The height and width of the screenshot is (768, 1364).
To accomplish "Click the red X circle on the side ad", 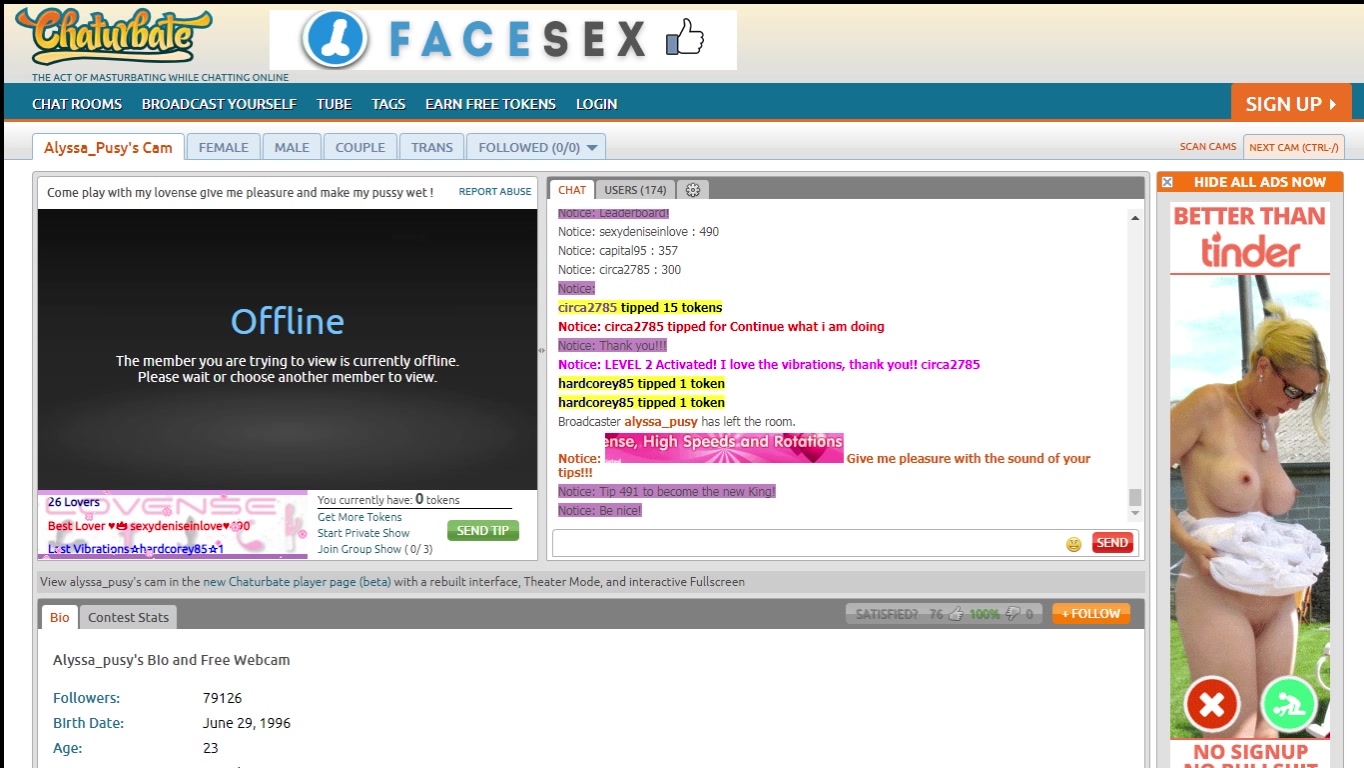I will (x=1212, y=705).
